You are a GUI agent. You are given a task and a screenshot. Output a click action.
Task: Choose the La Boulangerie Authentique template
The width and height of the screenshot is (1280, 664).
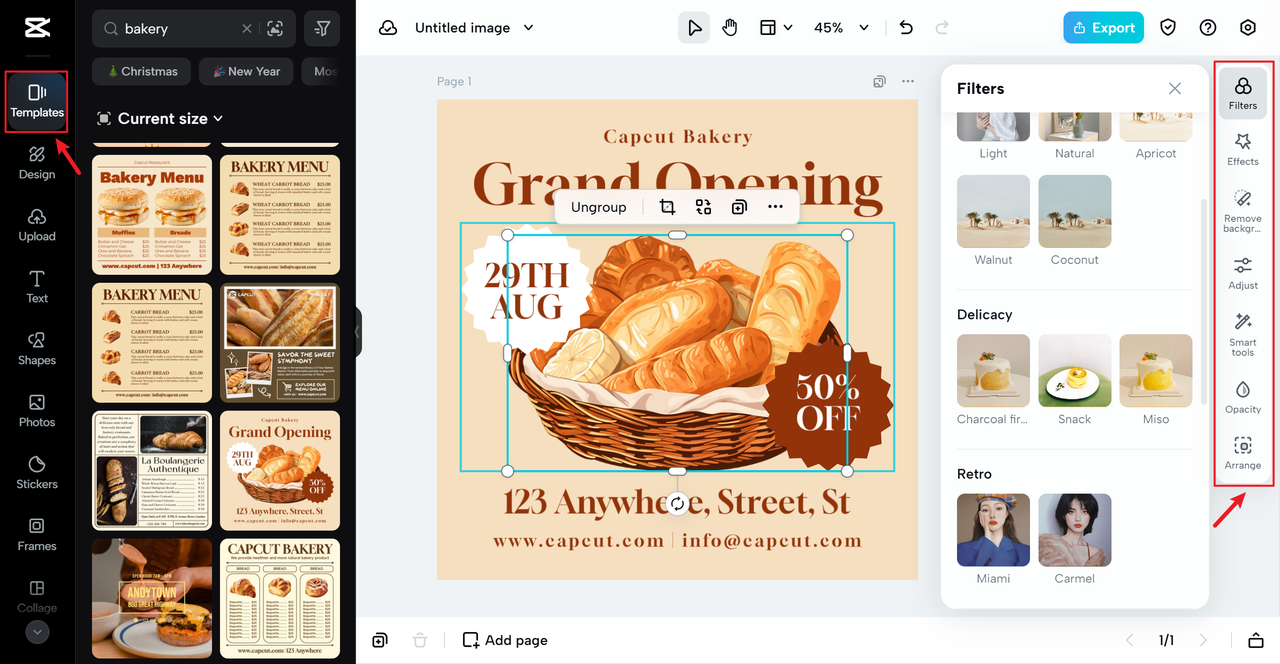click(x=152, y=470)
